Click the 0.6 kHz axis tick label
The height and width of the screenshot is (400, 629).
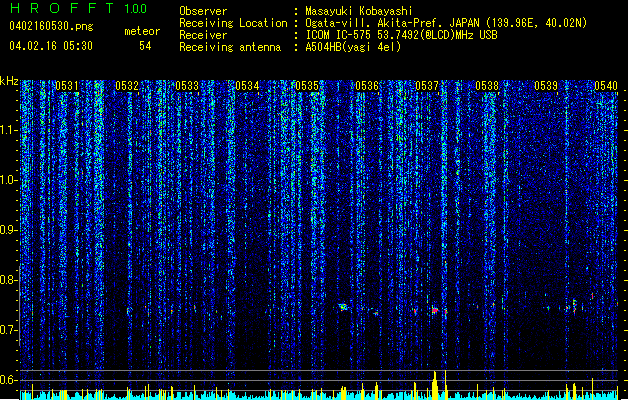tap(9, 380)
